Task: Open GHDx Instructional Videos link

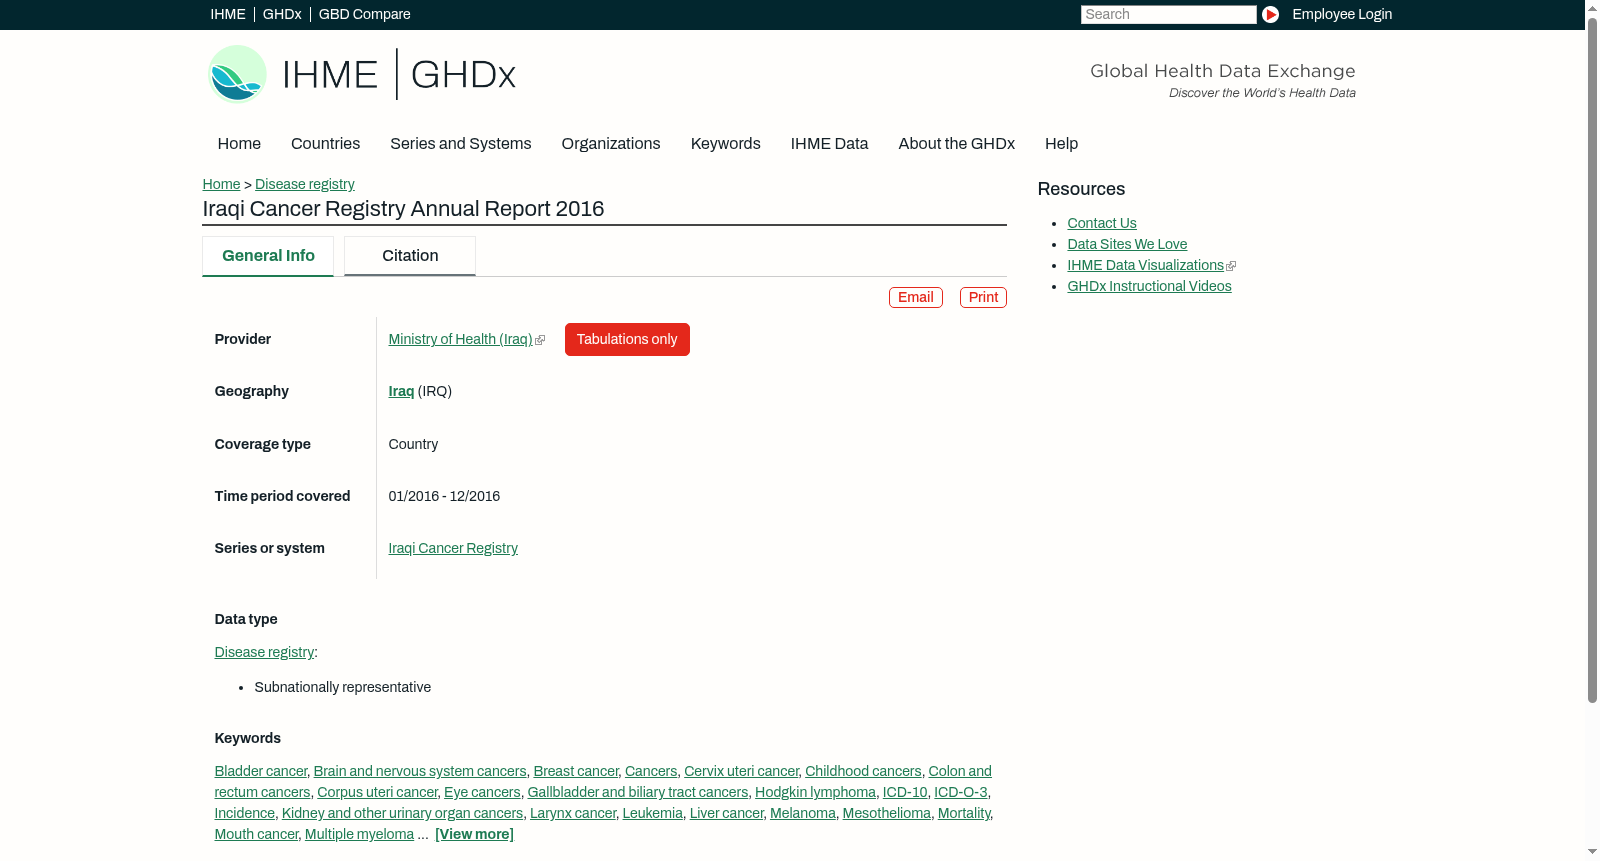Action: click(1149, 286)
